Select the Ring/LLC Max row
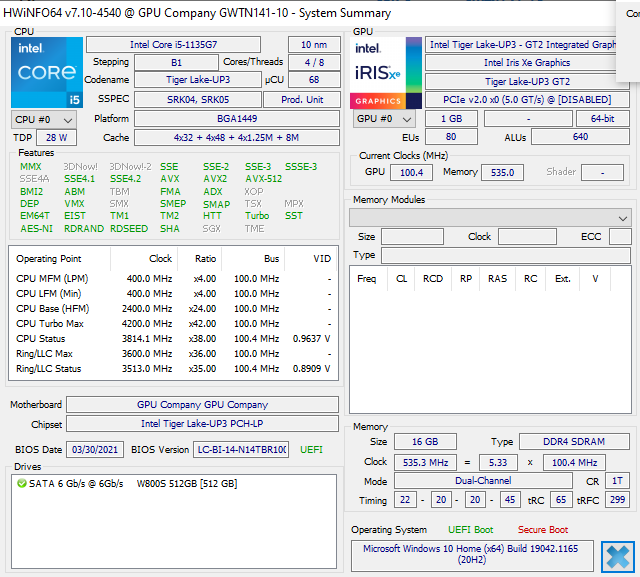The image size is (640, 577). [173, 354]
